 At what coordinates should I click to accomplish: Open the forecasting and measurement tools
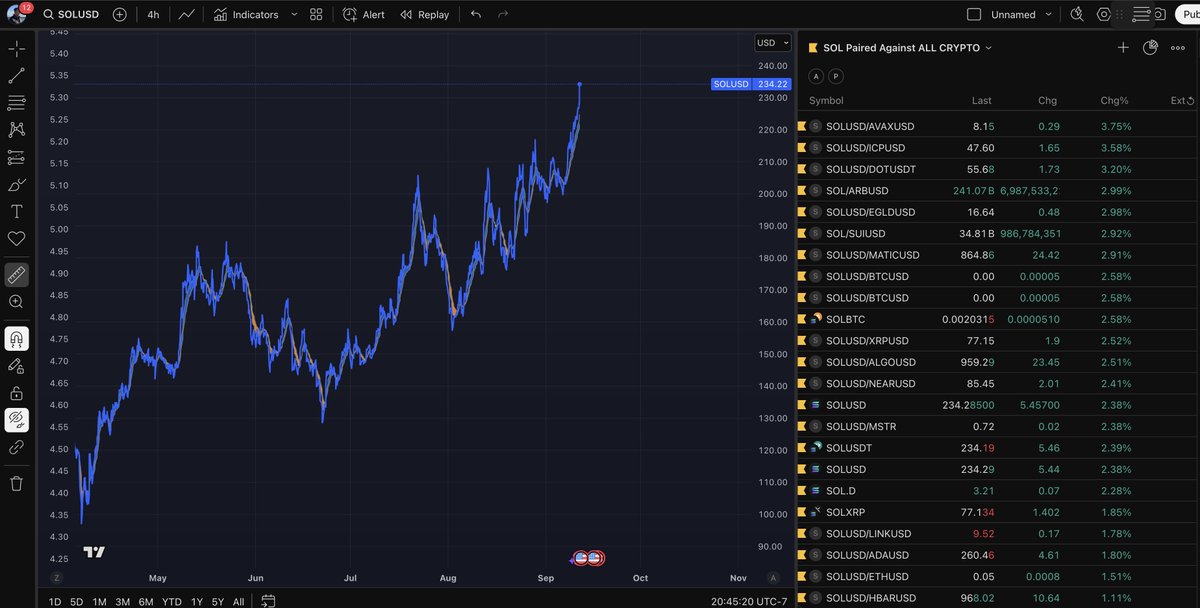pos(17,157)
